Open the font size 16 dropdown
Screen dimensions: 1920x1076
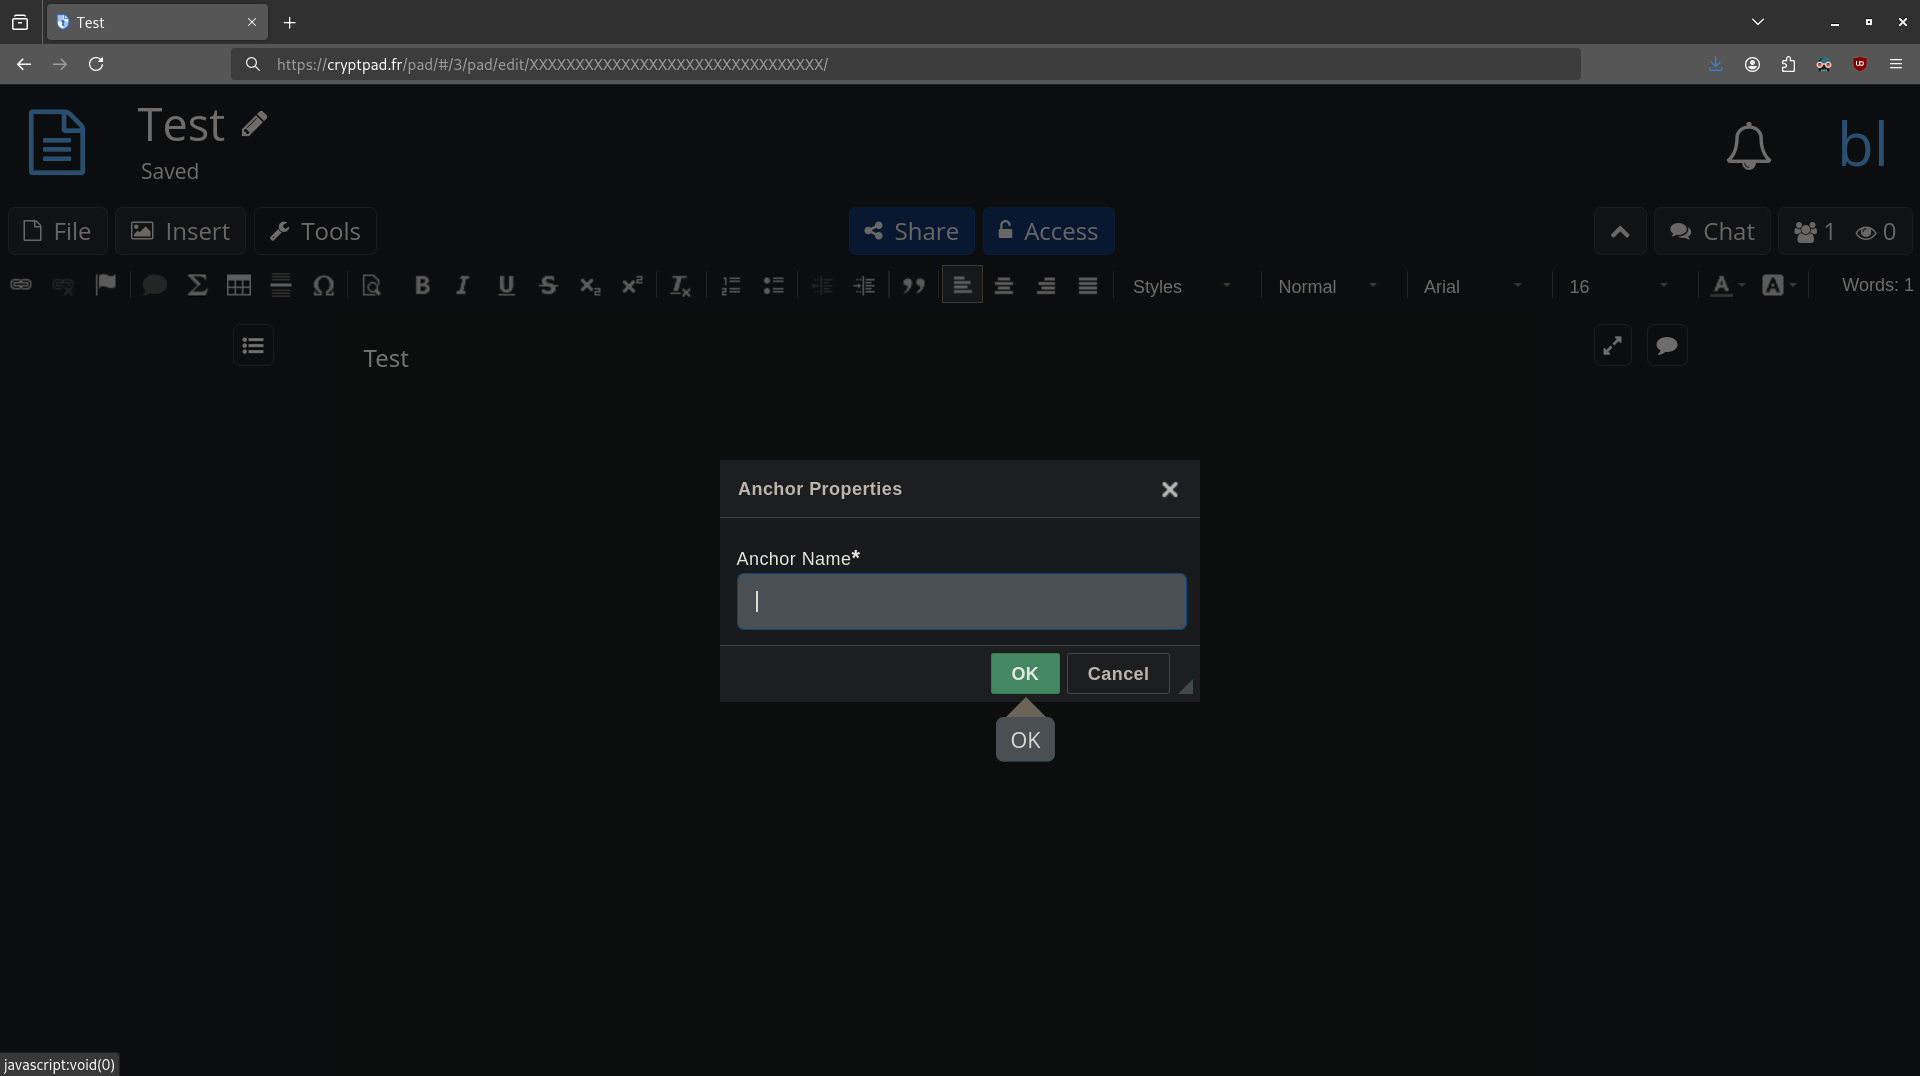click(x=1617, y=286)
